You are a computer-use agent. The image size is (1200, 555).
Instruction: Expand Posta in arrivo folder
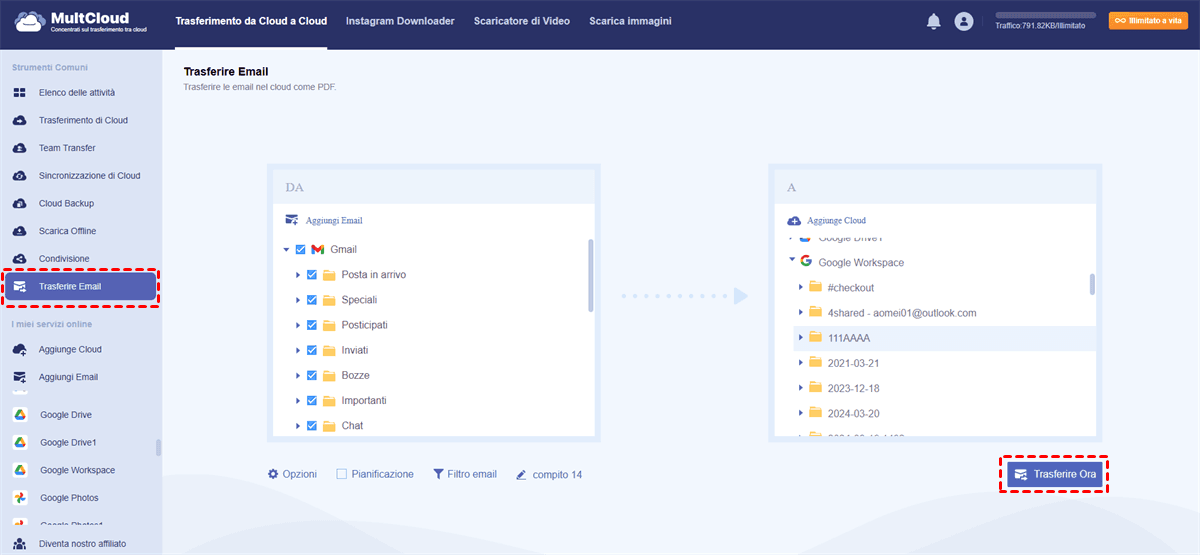(x=298, y=274)
